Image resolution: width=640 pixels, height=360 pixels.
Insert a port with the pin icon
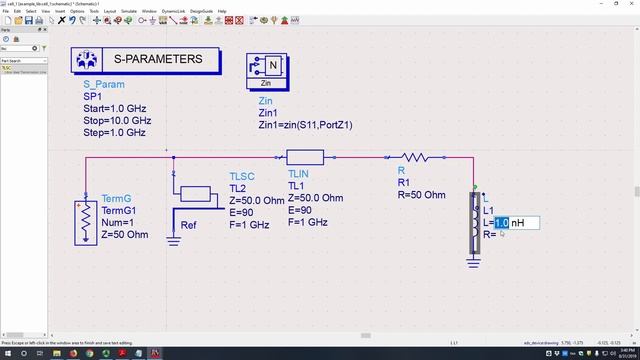(142, 20)
